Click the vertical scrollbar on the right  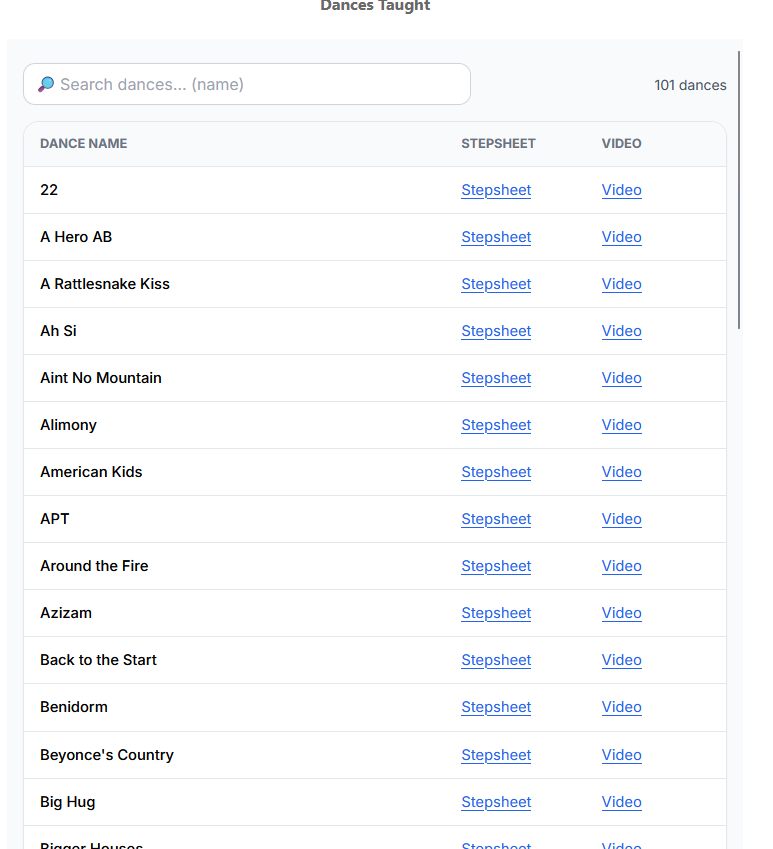pyautogui.click(x=739, y=190)
